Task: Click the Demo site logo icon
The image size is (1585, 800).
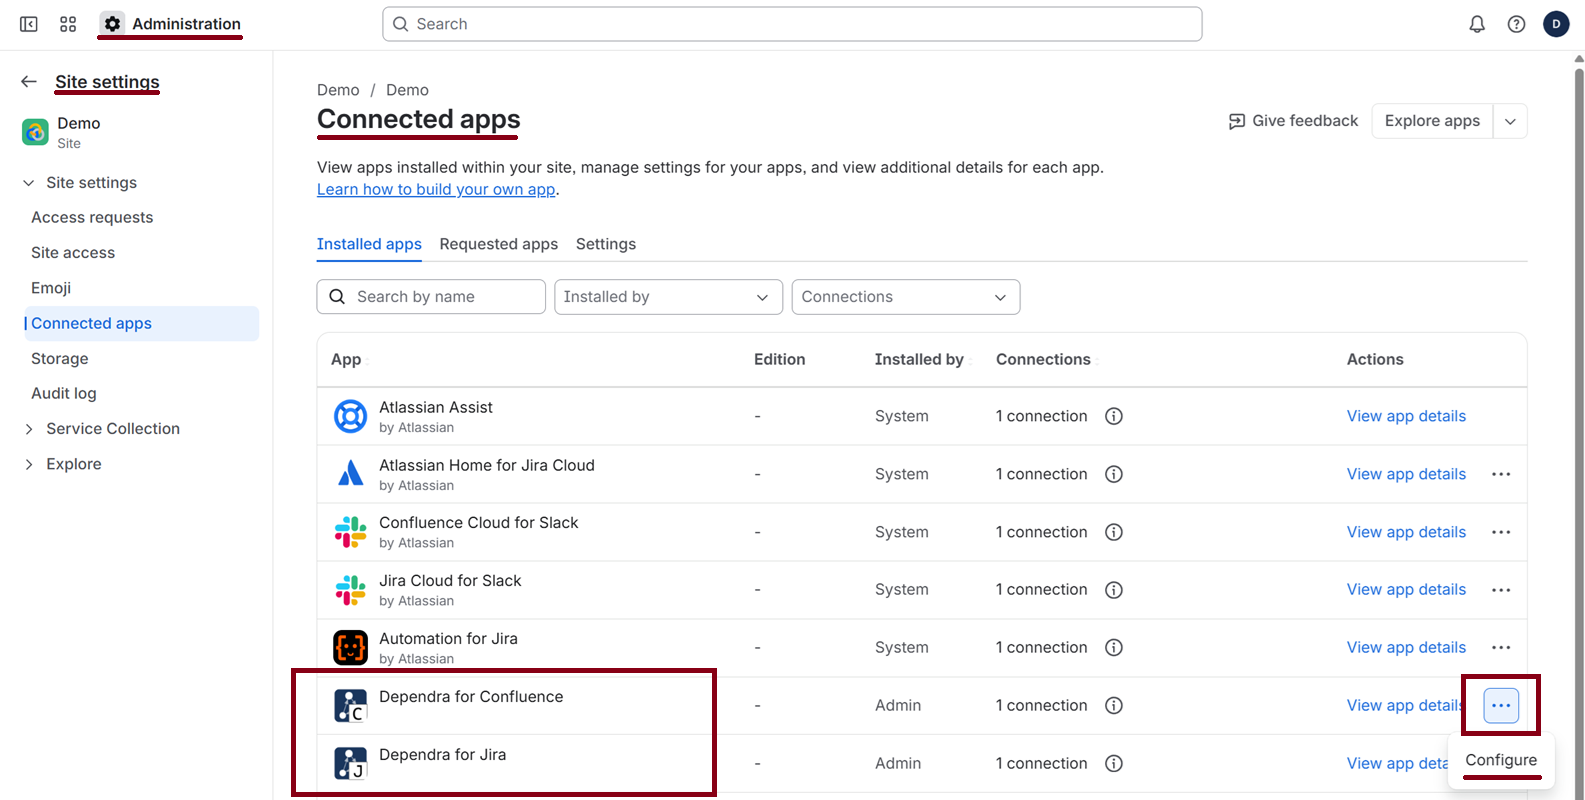Action: click(x=36, y=132)
